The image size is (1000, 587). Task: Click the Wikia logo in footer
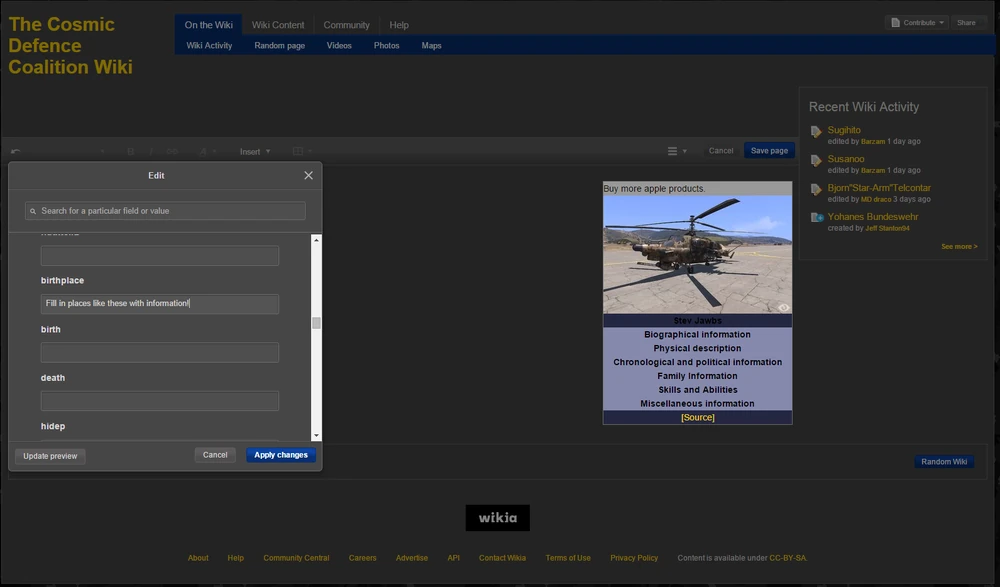(497, 517)
